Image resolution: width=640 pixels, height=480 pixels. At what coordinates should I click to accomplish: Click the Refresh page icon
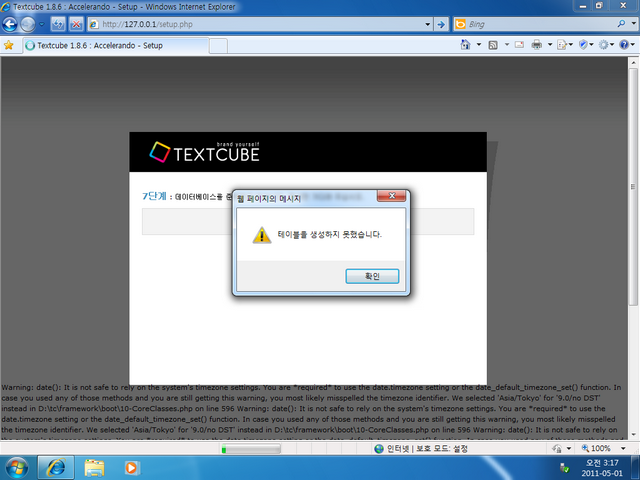click(58, 24)
